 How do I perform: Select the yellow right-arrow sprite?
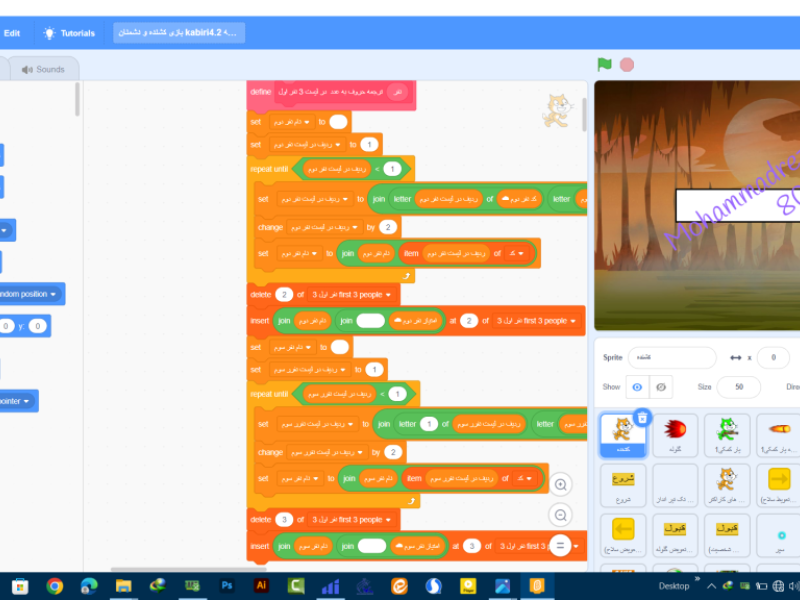click(x=778, y=485)
